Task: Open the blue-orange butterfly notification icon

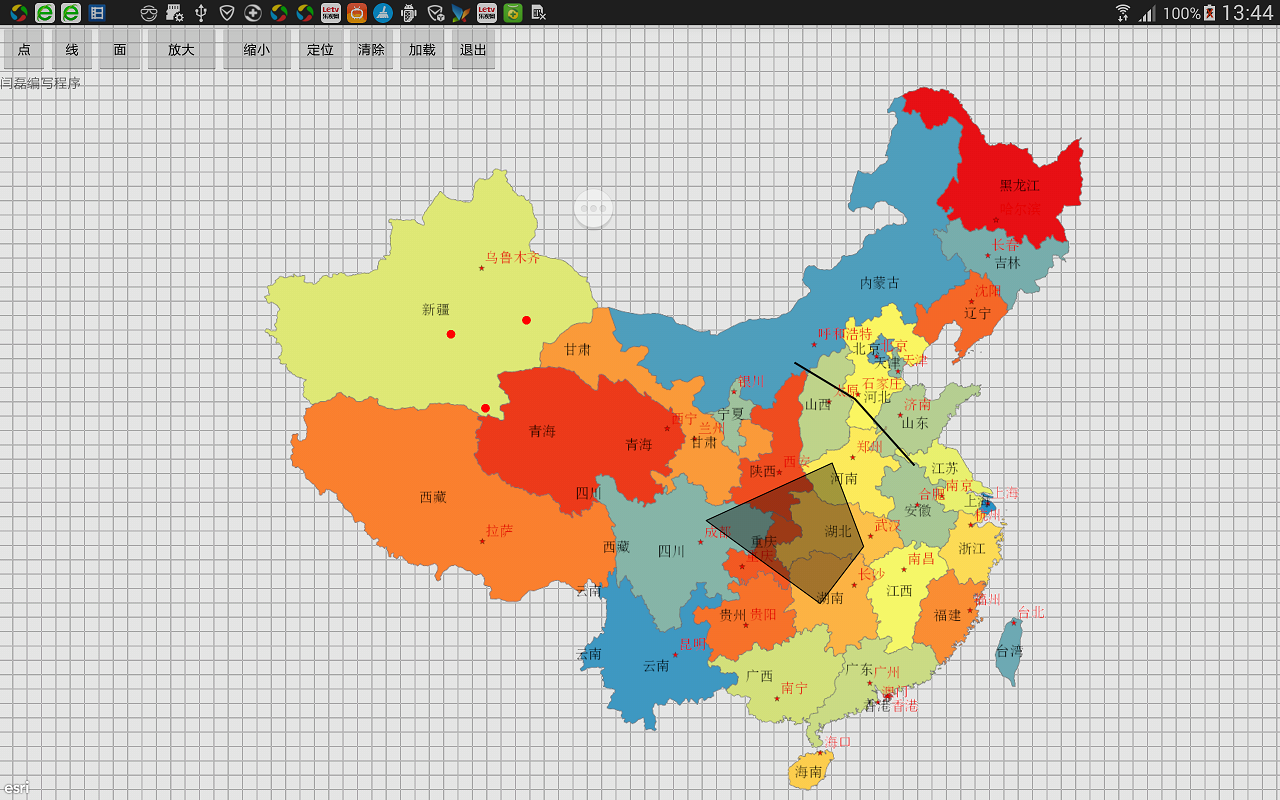Action: click(461, 13)
